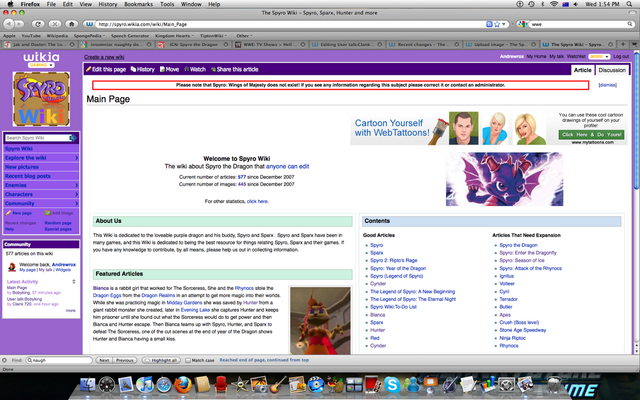Open Skype from the Dock
640x400 pixels.
(x=392, y=385)
